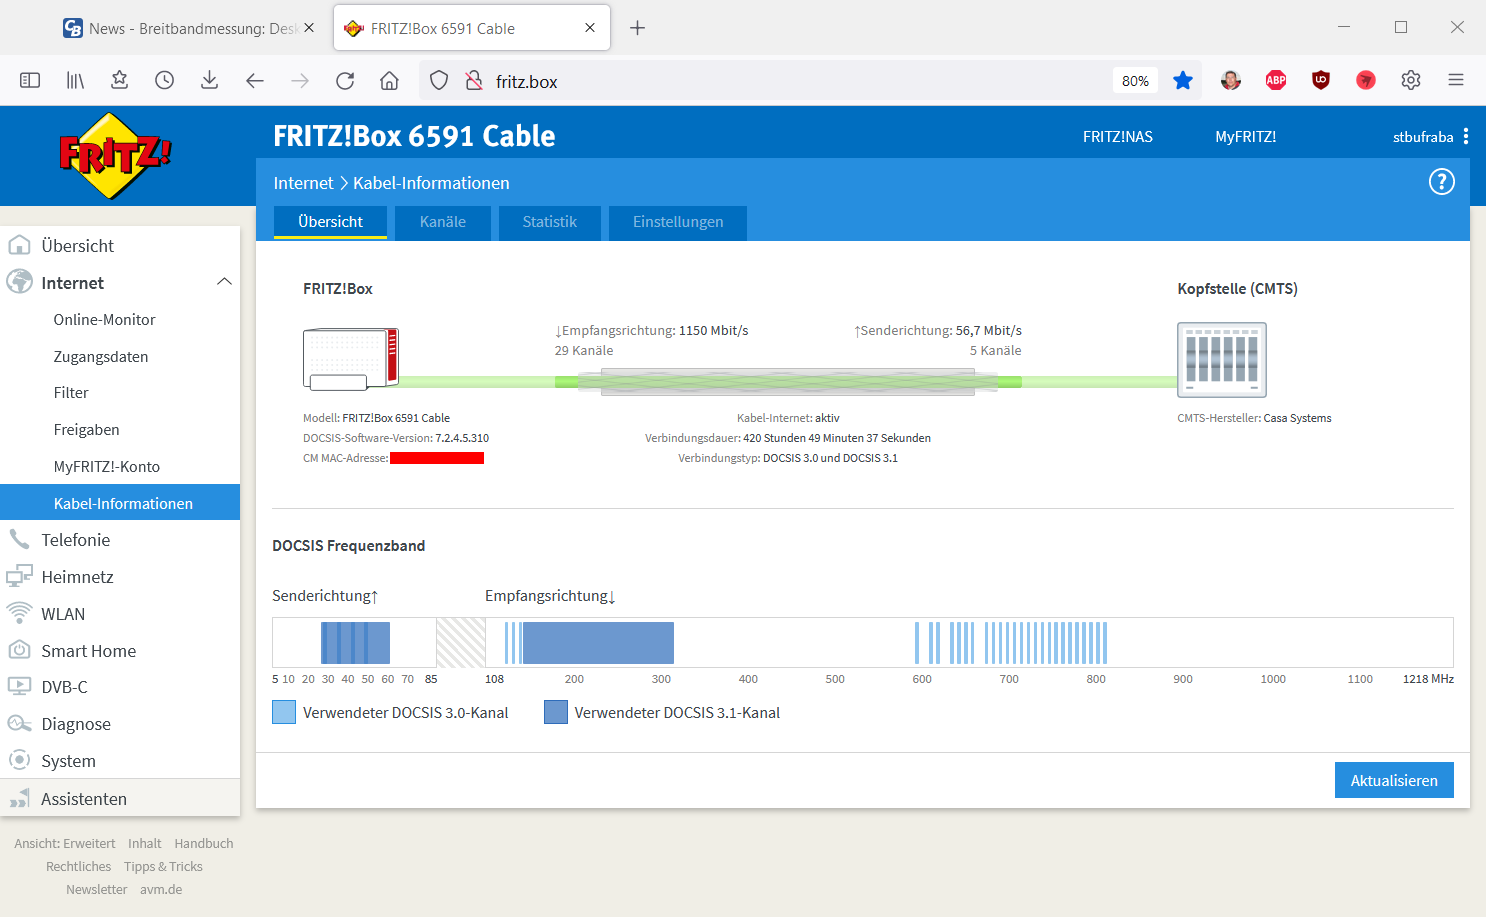Open the Handbuch footer link
The width and height of the screenshot is (1486, 917).
click(204, 844)
